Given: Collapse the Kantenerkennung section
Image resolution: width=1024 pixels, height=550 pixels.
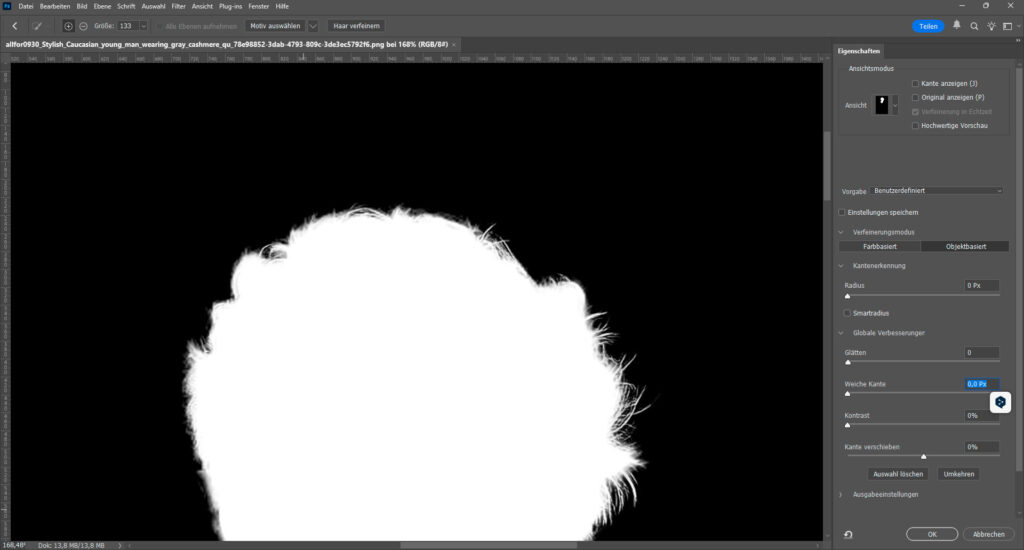Looking at the screenshot, I should coord(841,266).
